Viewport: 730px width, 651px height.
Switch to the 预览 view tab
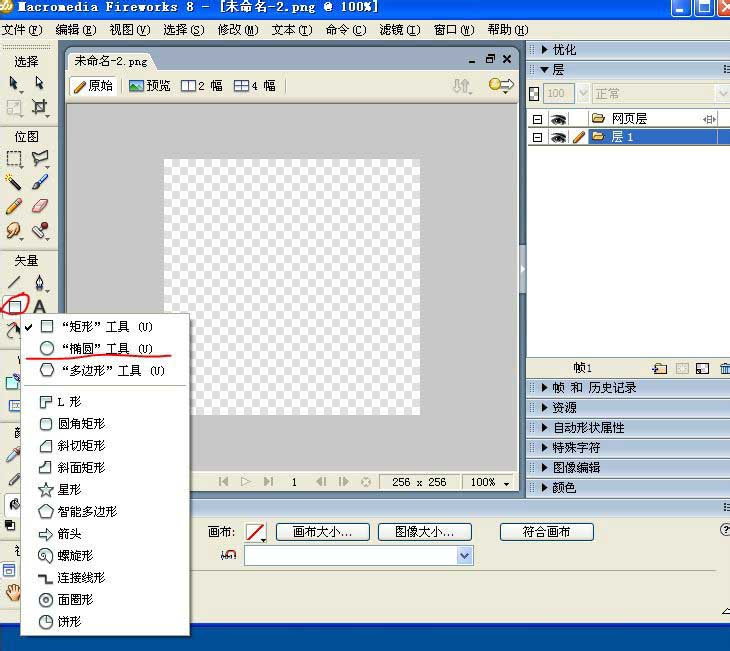[x=150, y=86]
